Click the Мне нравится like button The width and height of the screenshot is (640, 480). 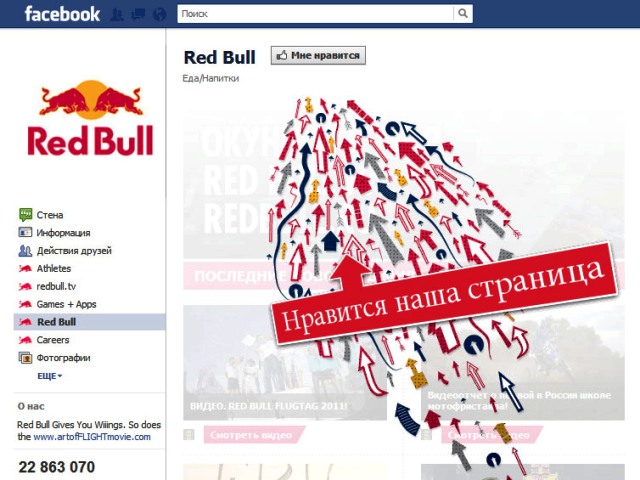click(318, 56)
